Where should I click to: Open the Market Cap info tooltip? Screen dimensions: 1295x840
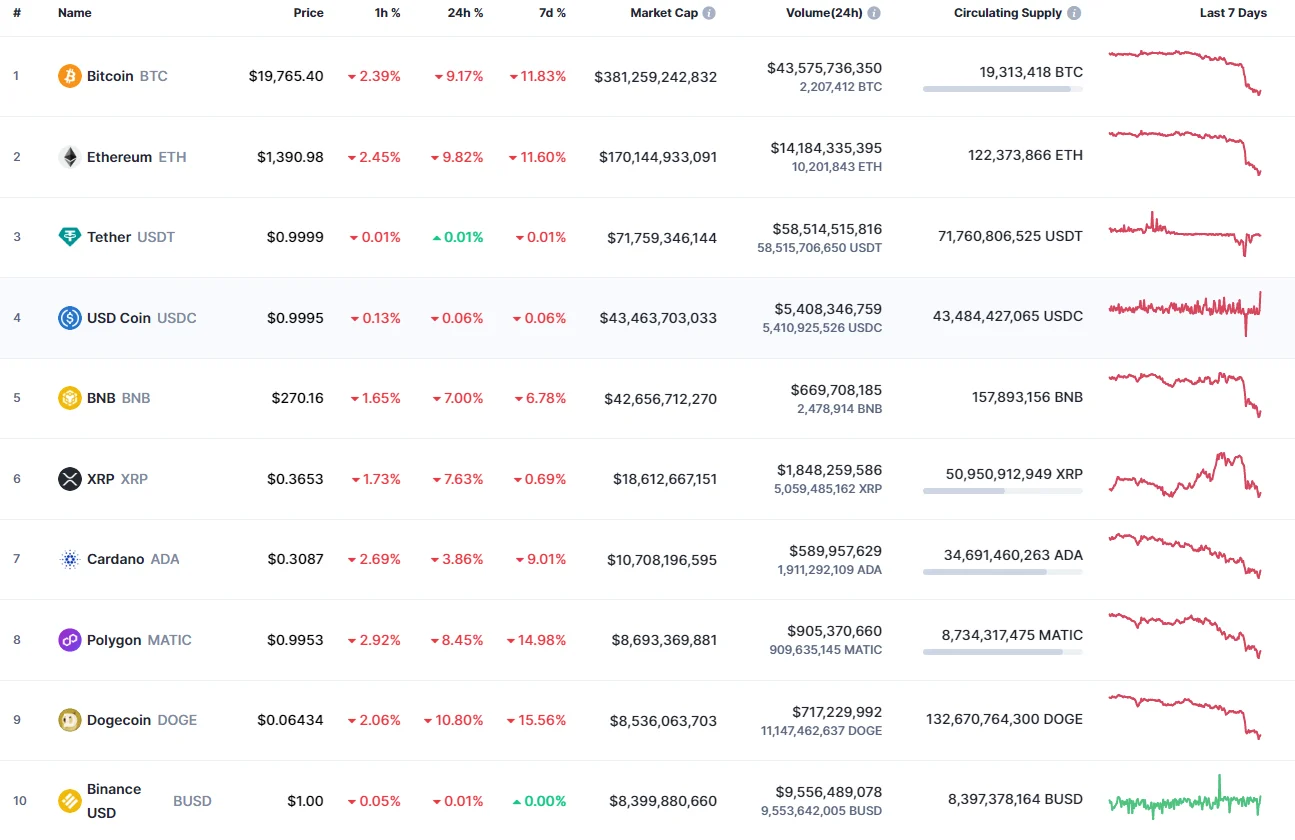pos(709,13)
